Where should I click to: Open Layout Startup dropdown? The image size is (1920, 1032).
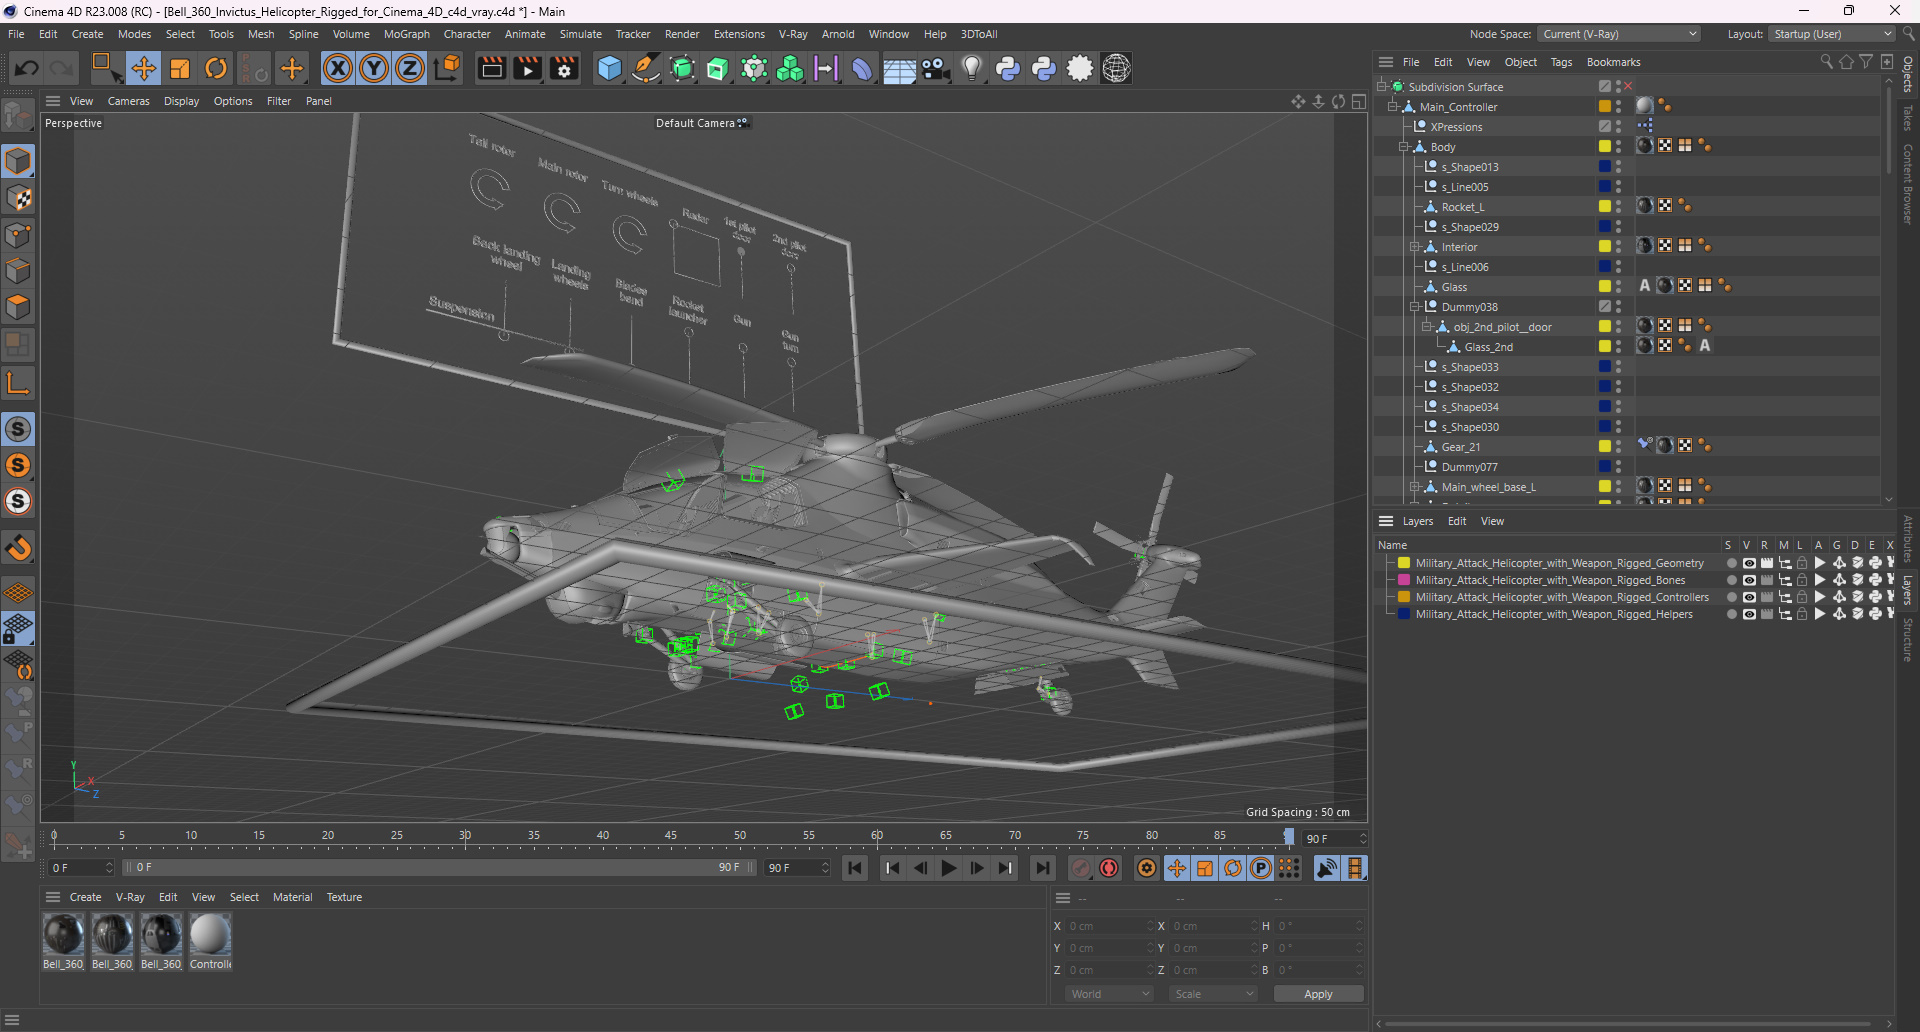1832,34
